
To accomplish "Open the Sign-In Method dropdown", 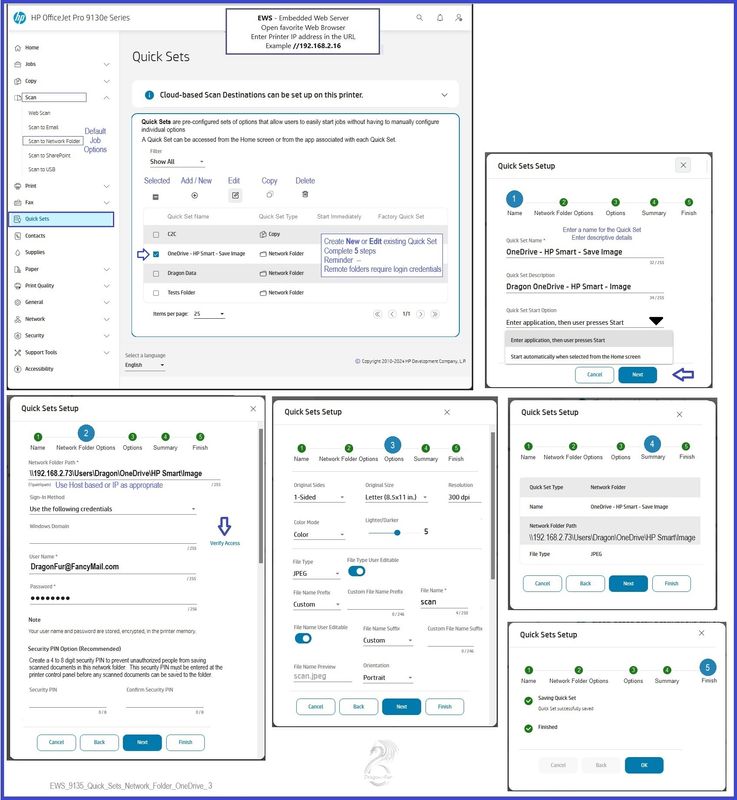I will point(113,509).
